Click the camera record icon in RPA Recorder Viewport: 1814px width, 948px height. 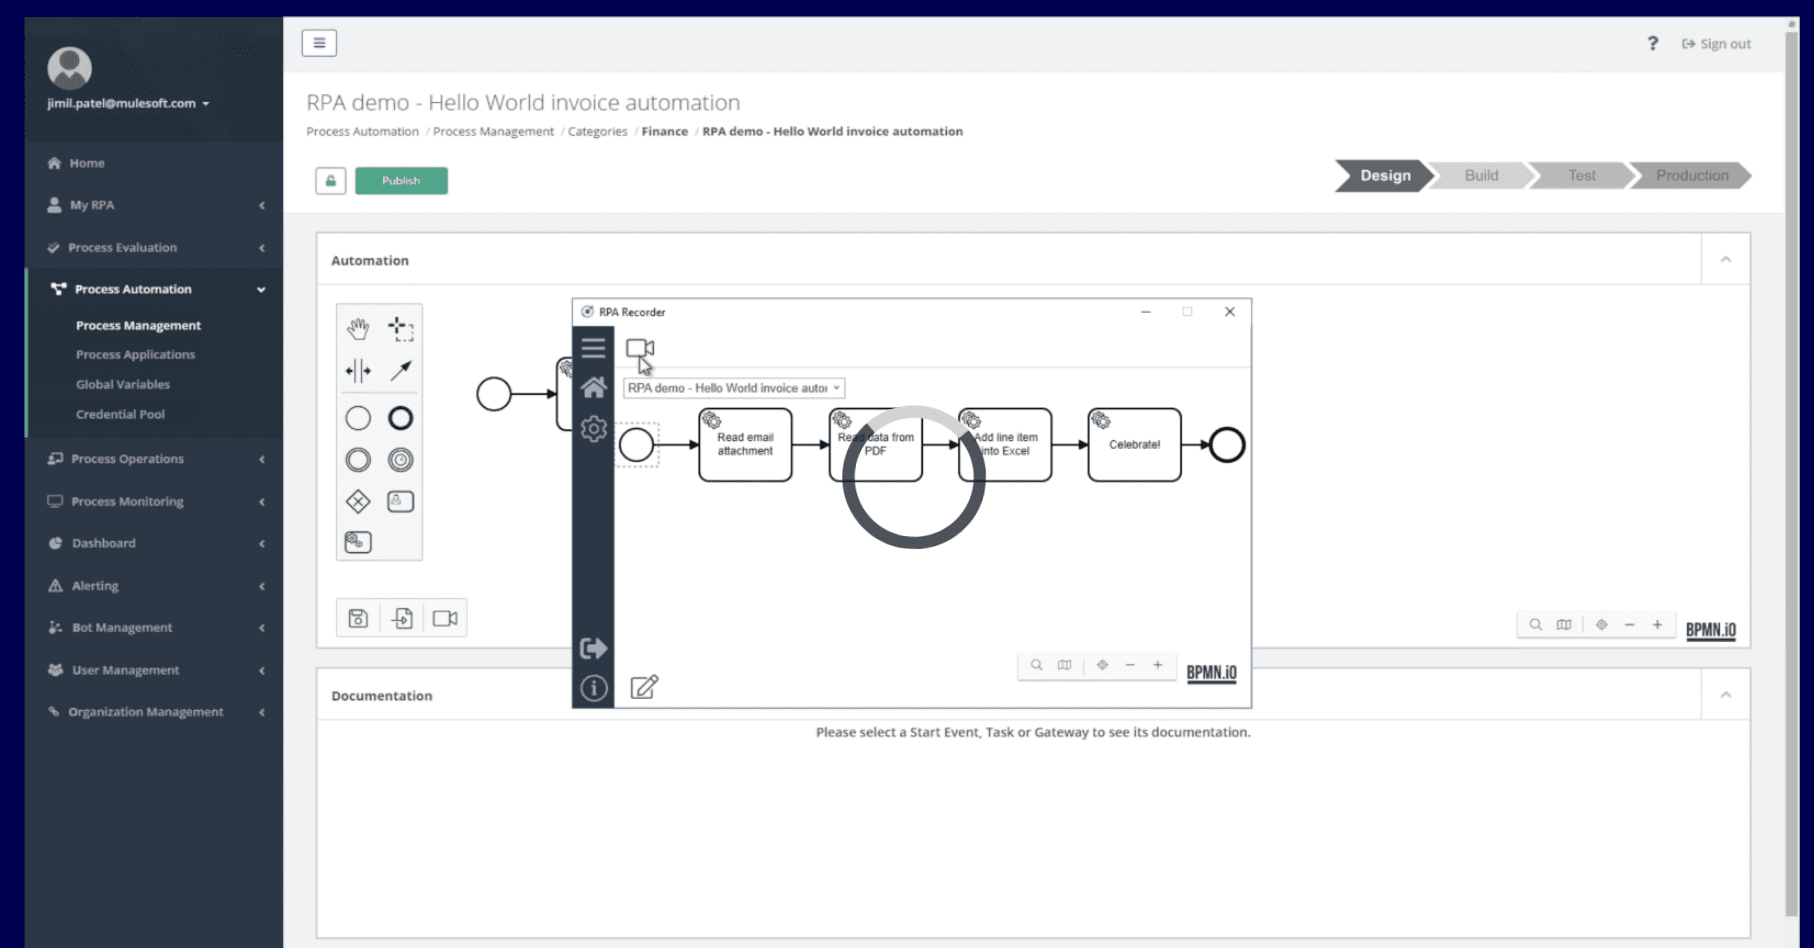[x=640, y=348]
